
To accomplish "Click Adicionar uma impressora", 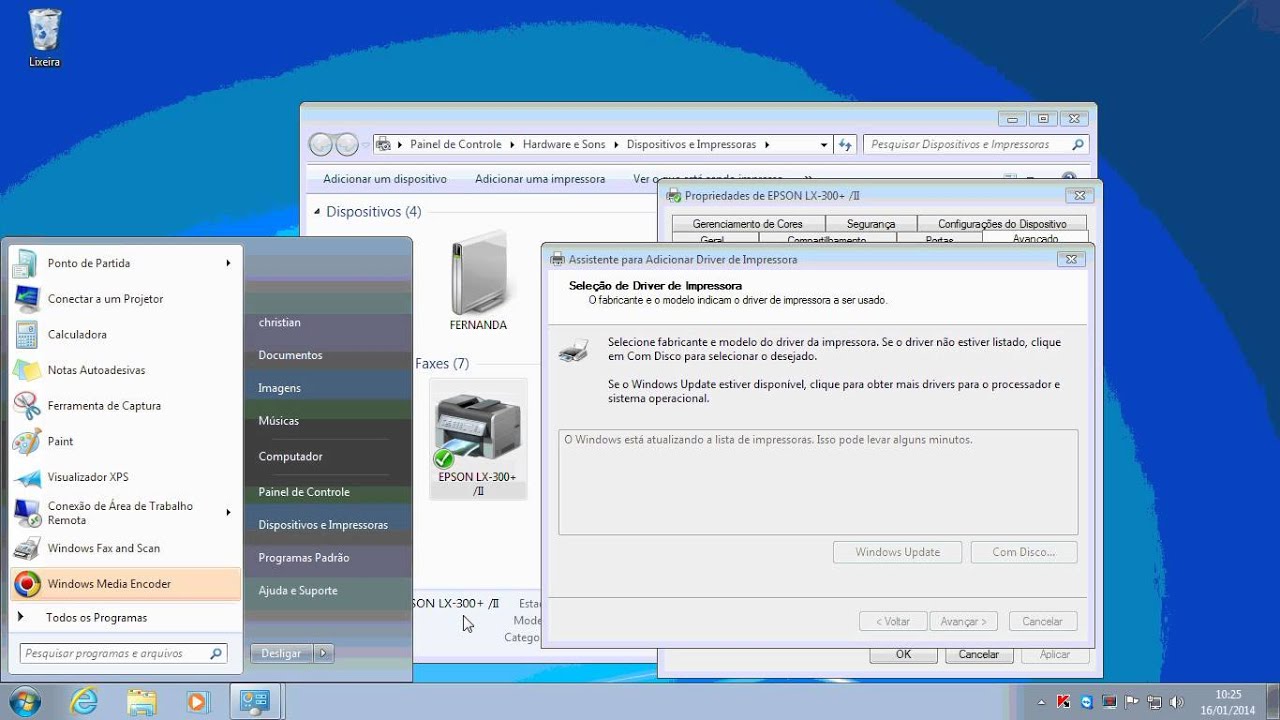I will click(540, 179).
